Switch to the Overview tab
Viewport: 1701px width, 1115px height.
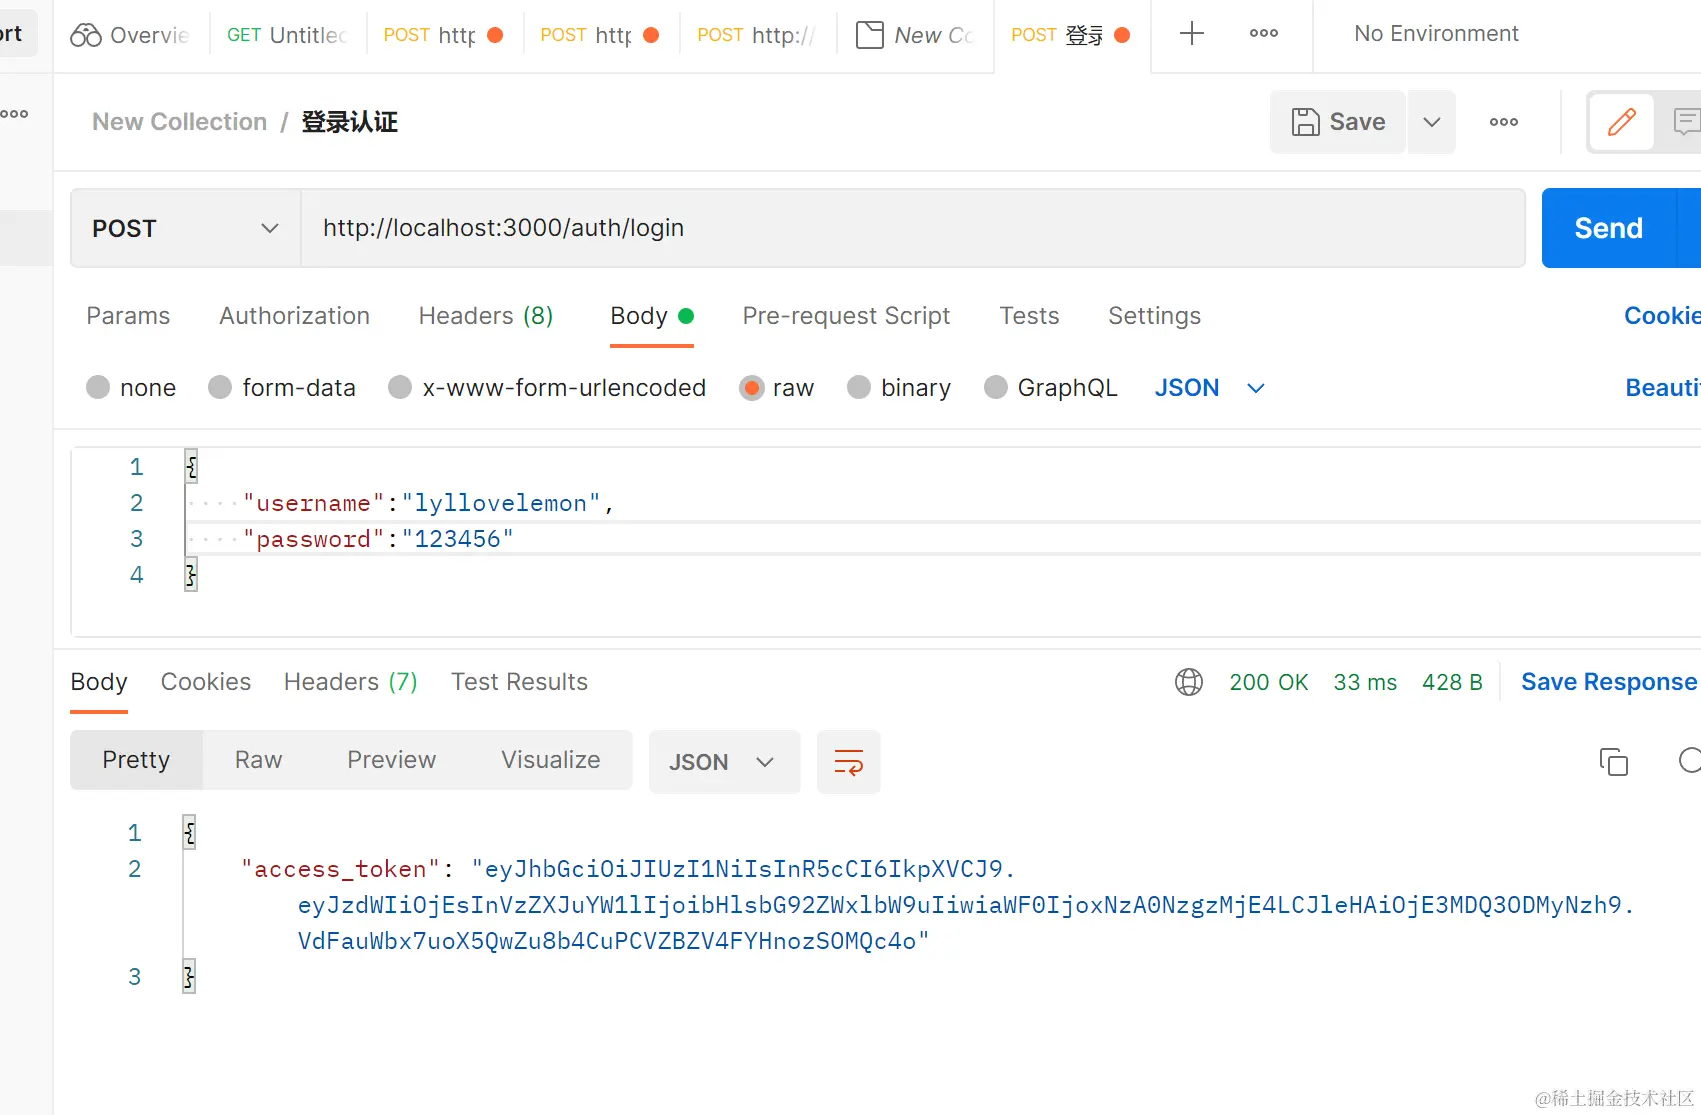pyautogui.click(x=130, y=35)
